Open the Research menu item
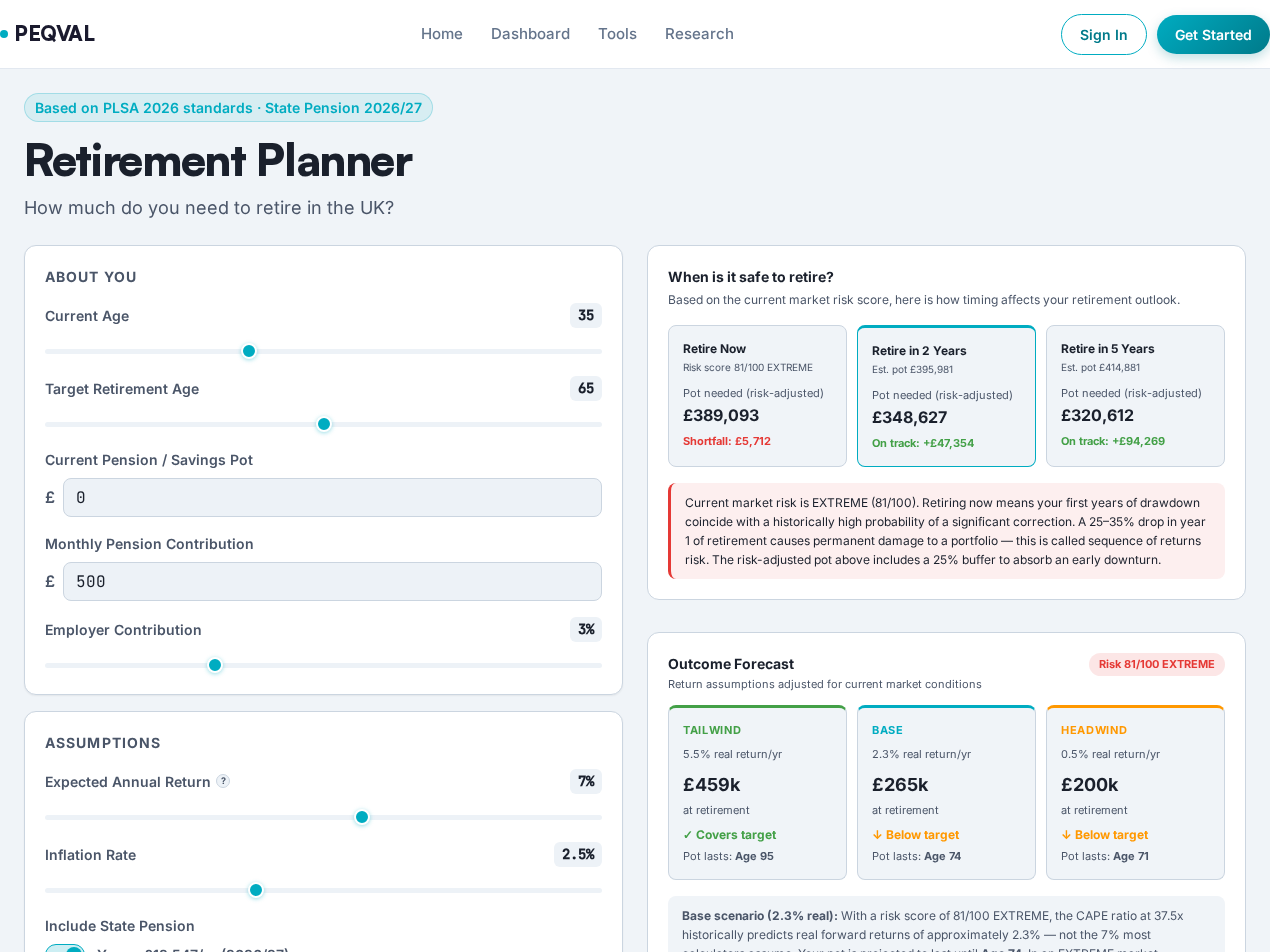The image size is (1270, 952). [x=699, y=34]
